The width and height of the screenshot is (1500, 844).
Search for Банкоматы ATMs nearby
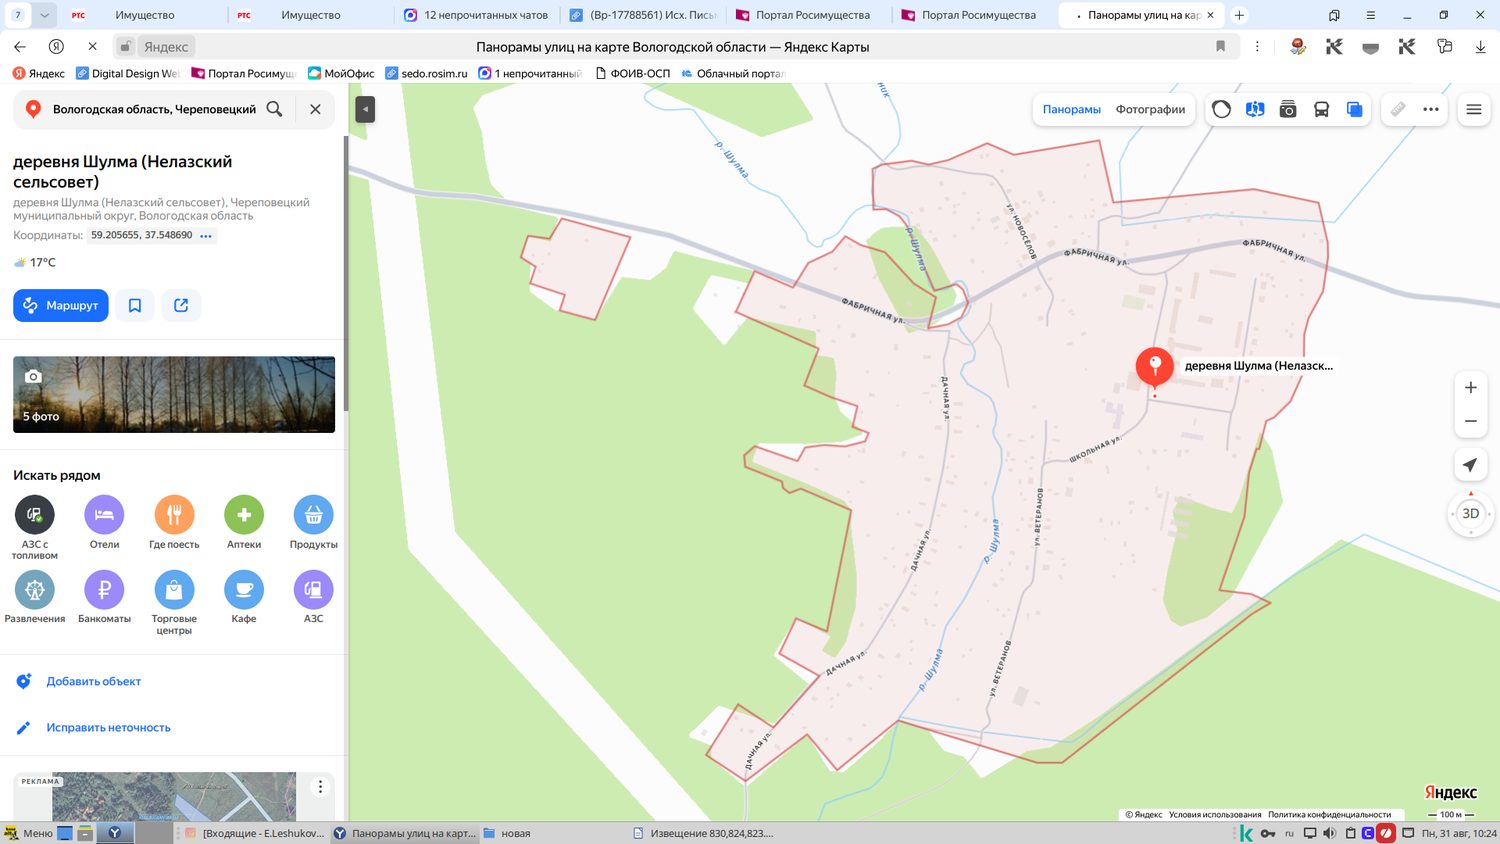(104, 589)
